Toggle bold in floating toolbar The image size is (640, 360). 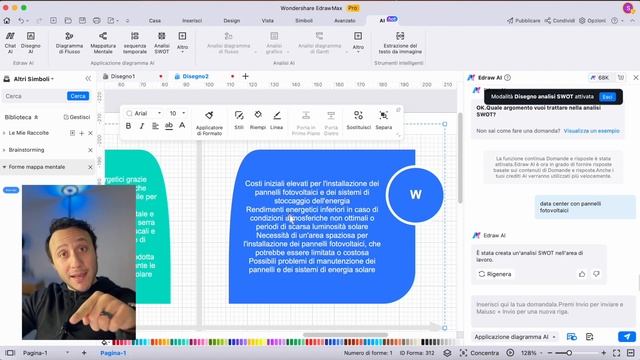[128, 126]
